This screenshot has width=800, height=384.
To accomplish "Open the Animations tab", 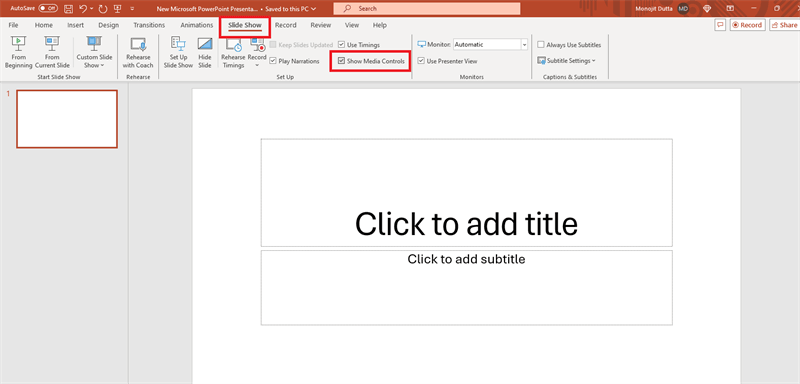I will 196,25.
